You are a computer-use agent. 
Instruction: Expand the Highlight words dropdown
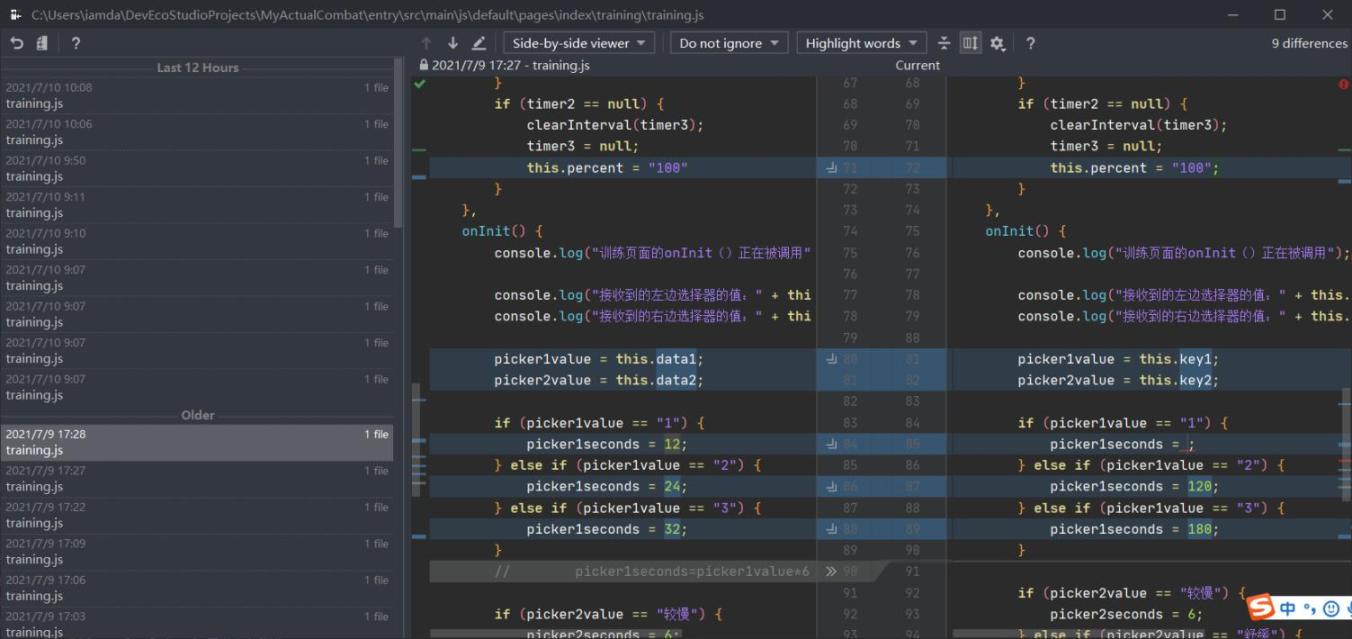point(861,43)
